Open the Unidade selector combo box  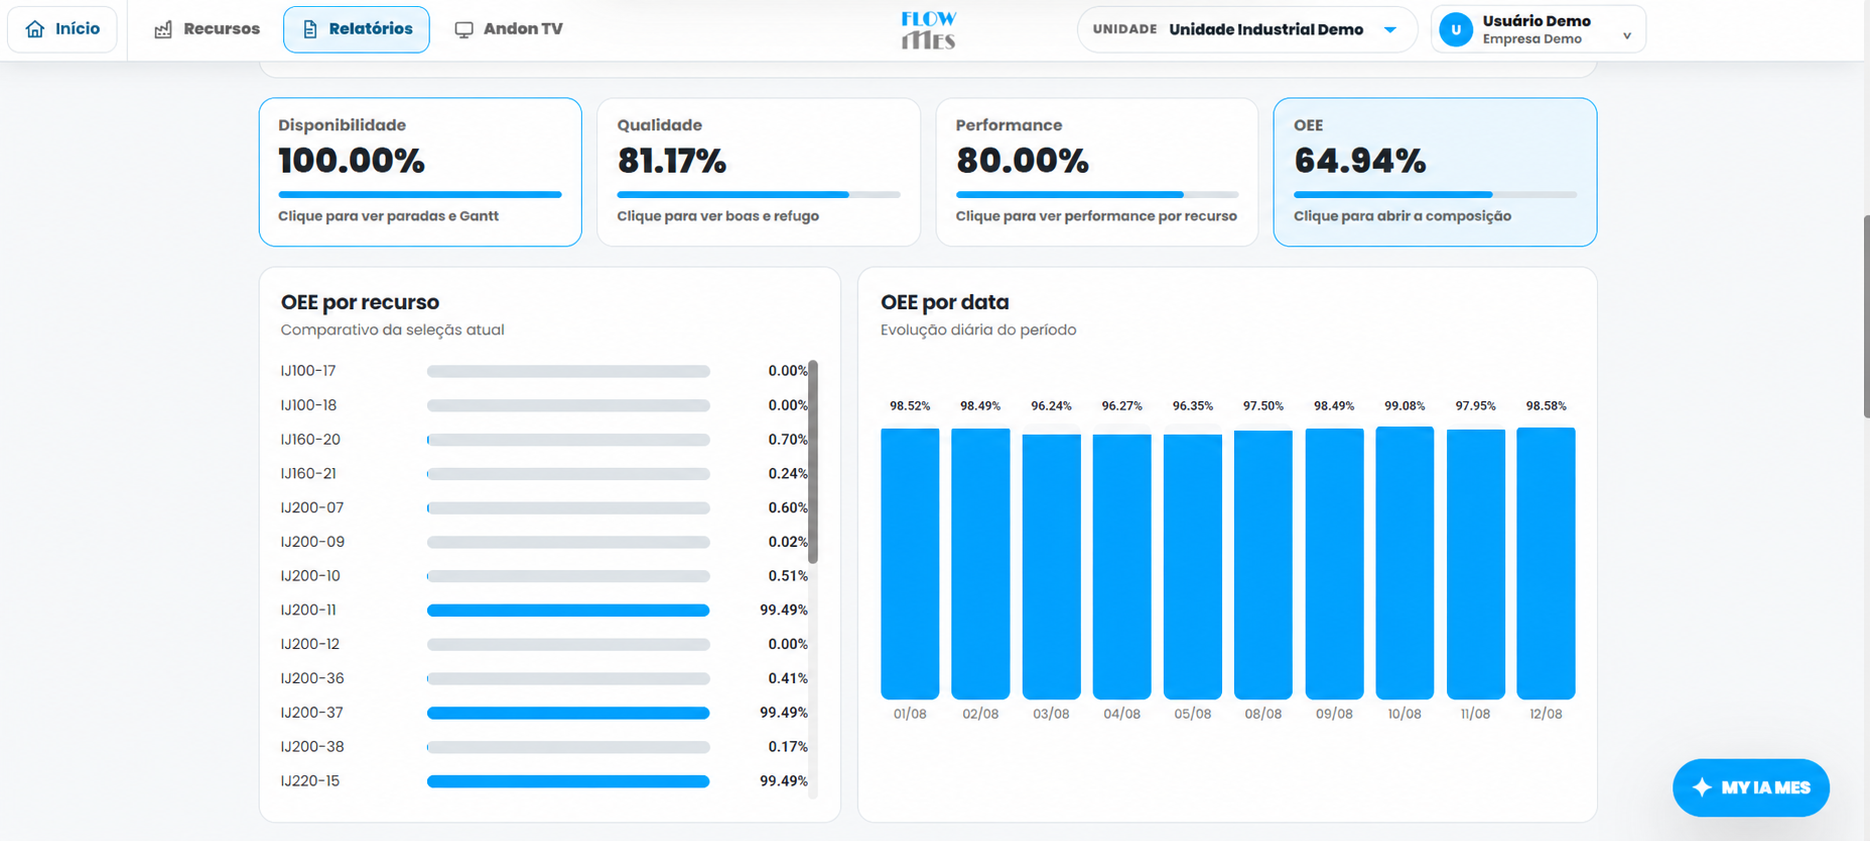(x=1247, y=29)
